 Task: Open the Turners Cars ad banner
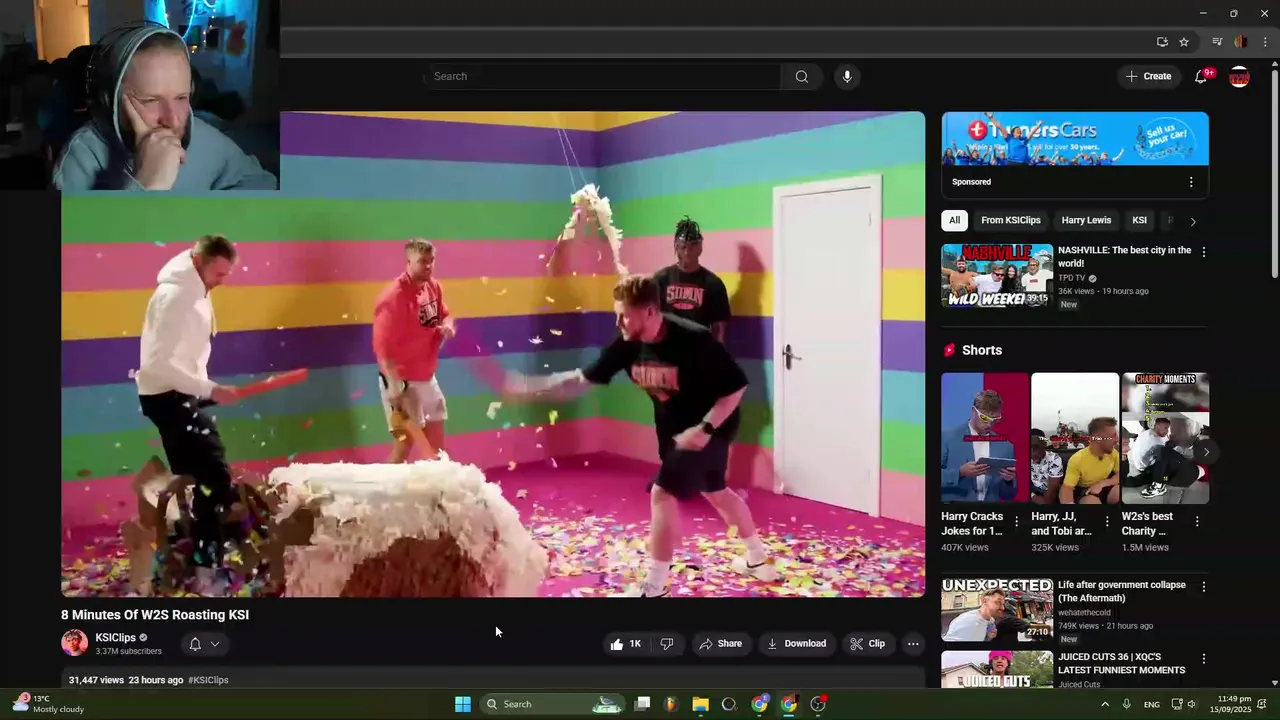[1075, 138]
